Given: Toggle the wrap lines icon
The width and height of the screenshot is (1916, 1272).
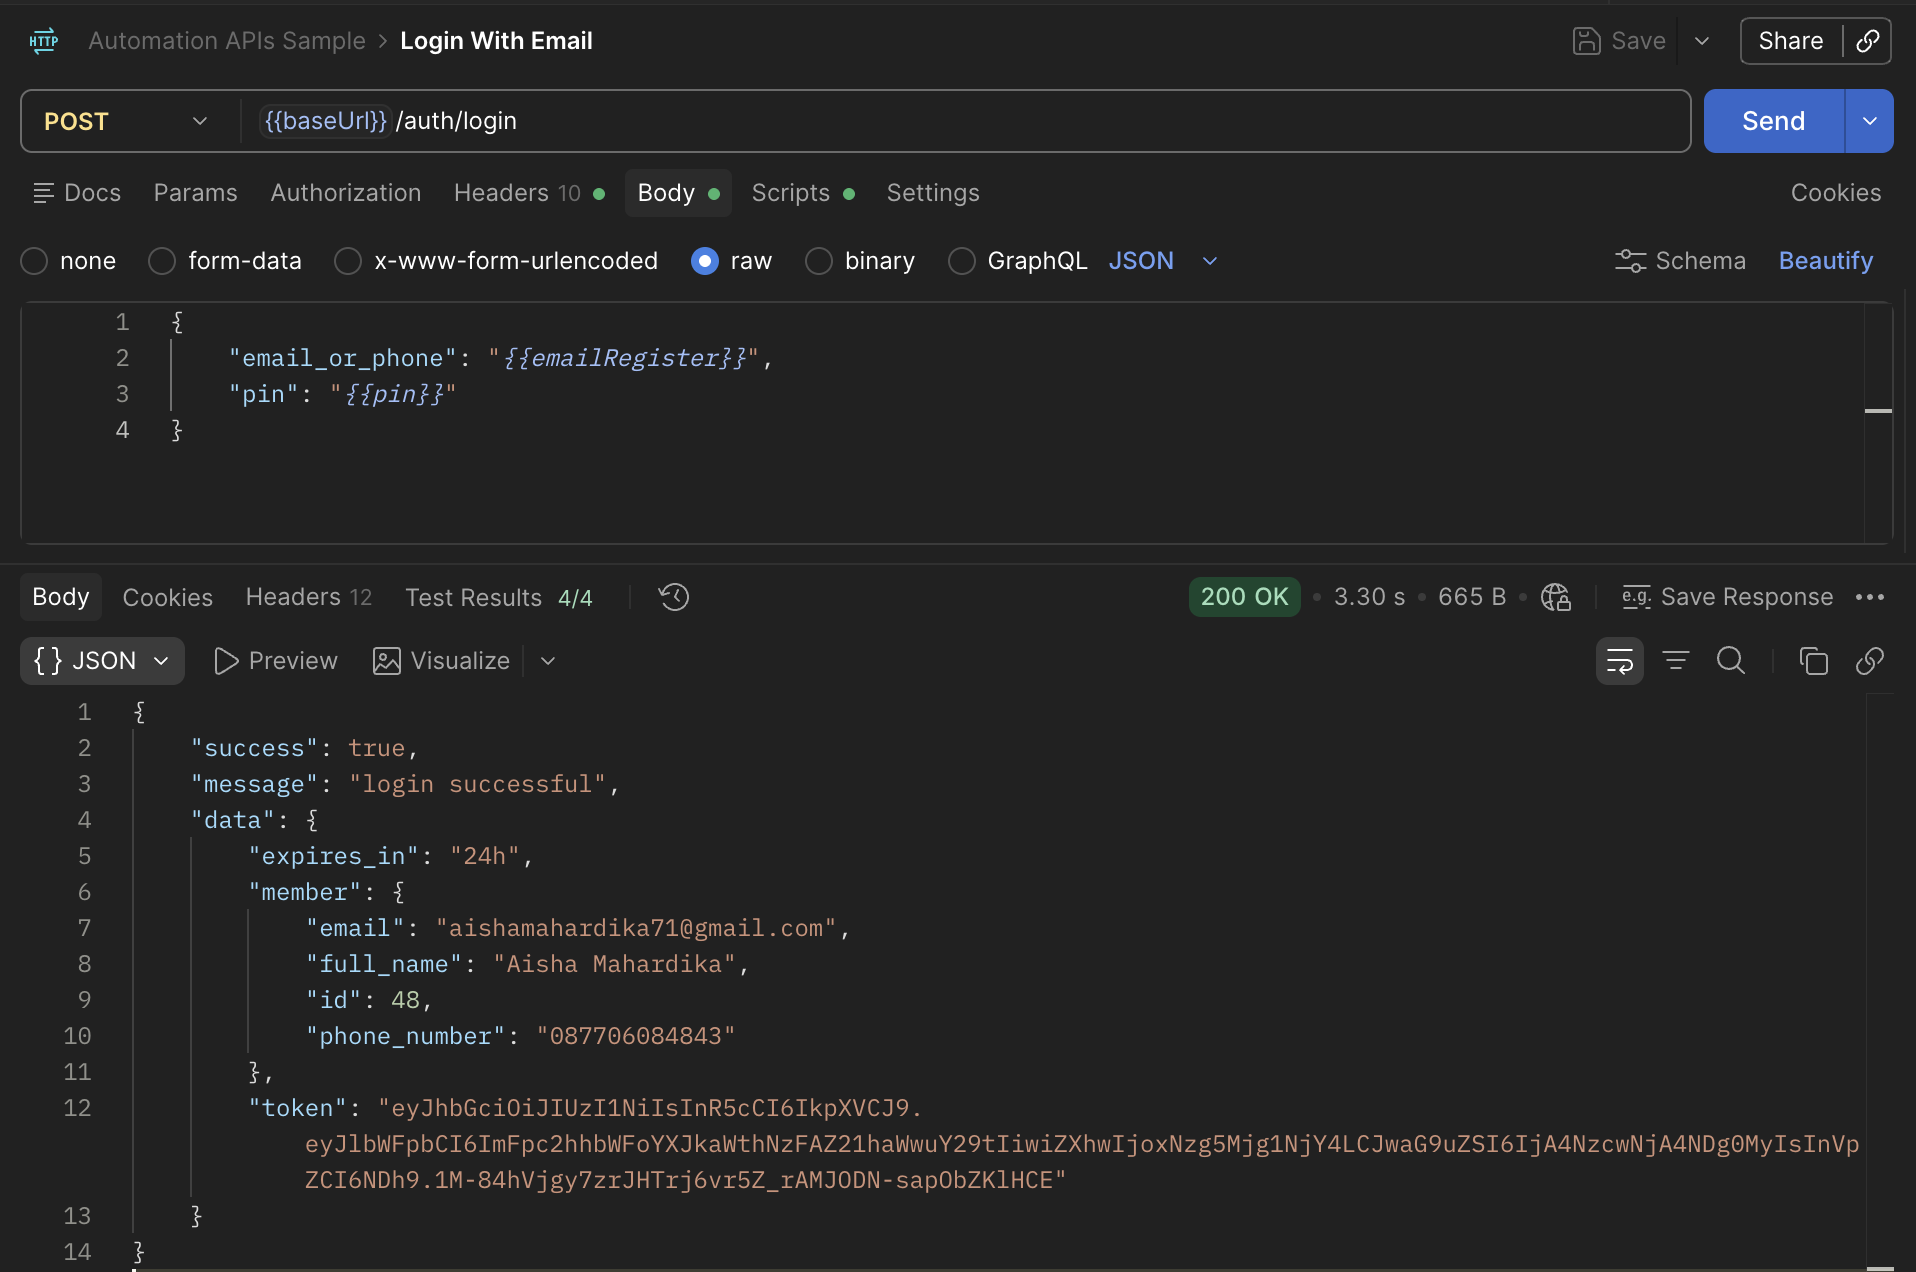Looking at the screenshot, I should [1620, 661].
